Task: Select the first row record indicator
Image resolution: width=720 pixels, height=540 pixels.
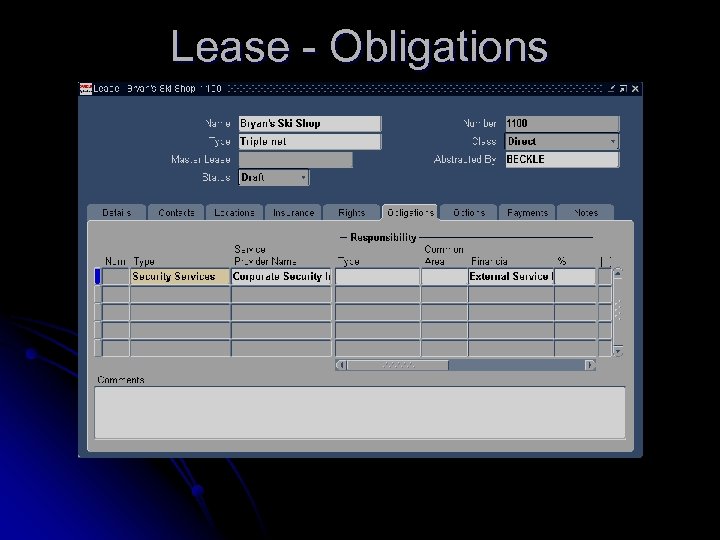Action: [97, 276]
